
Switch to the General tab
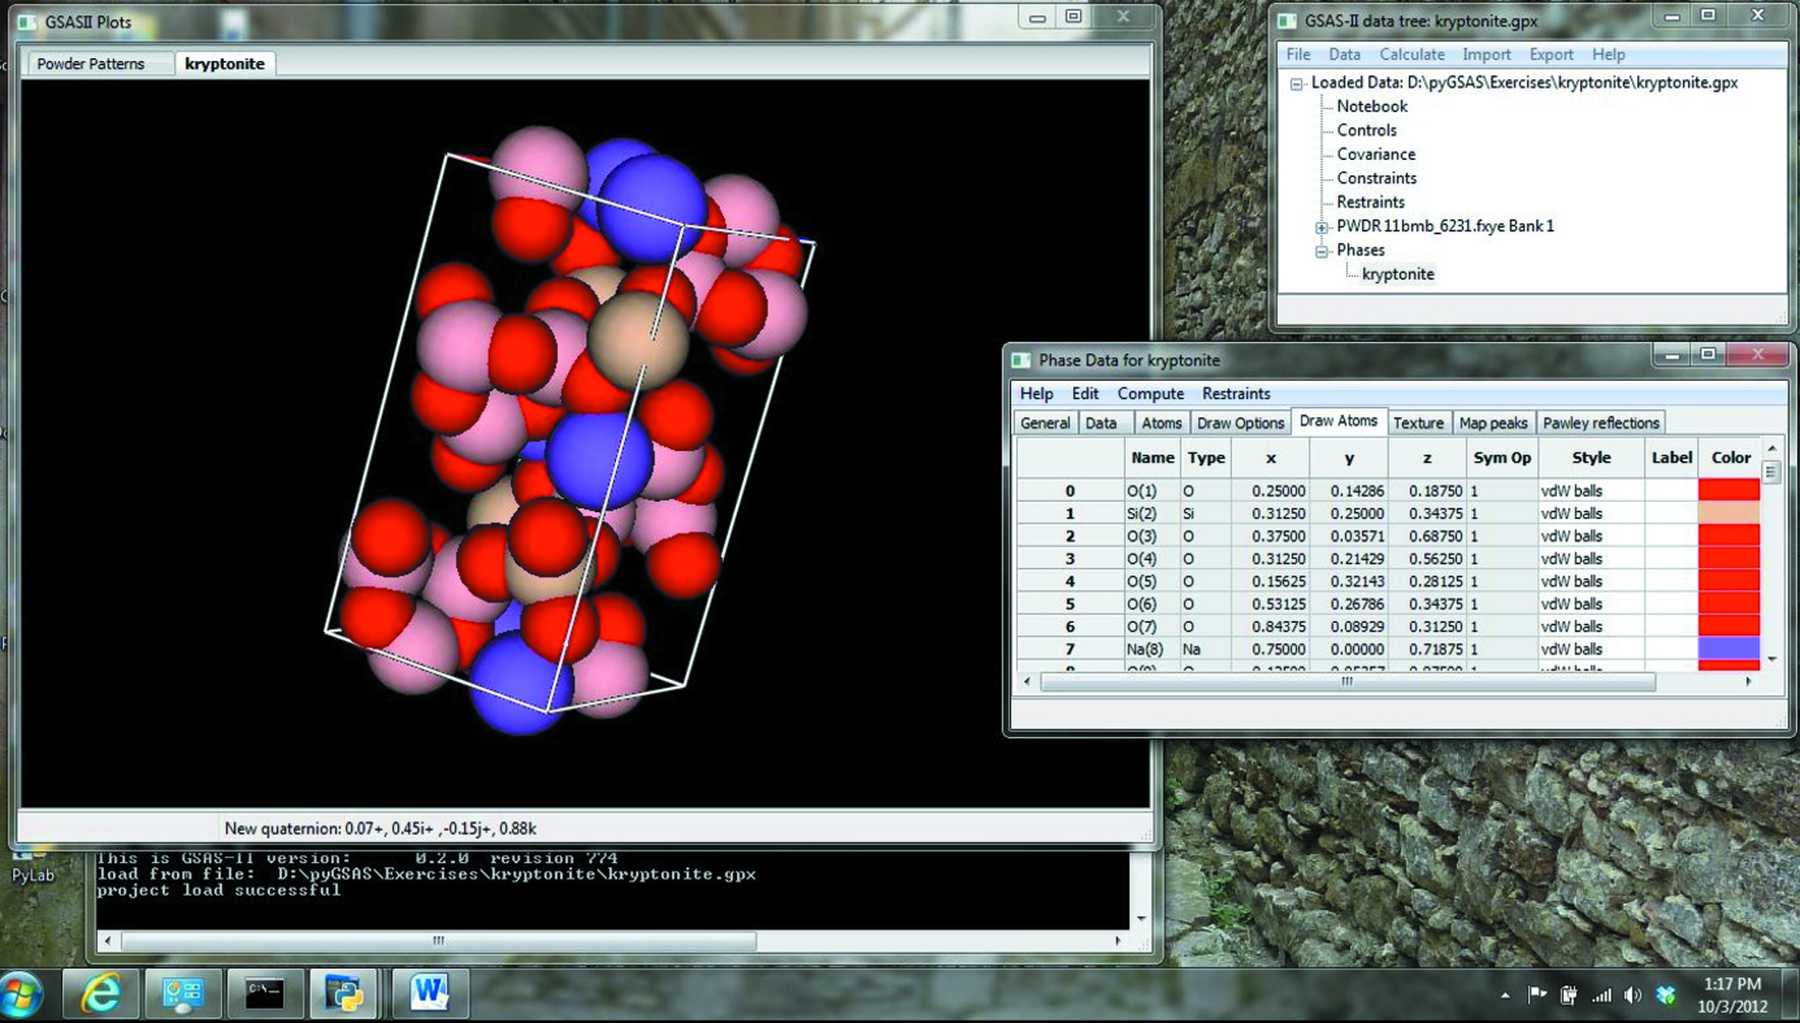coord(1045,423)
